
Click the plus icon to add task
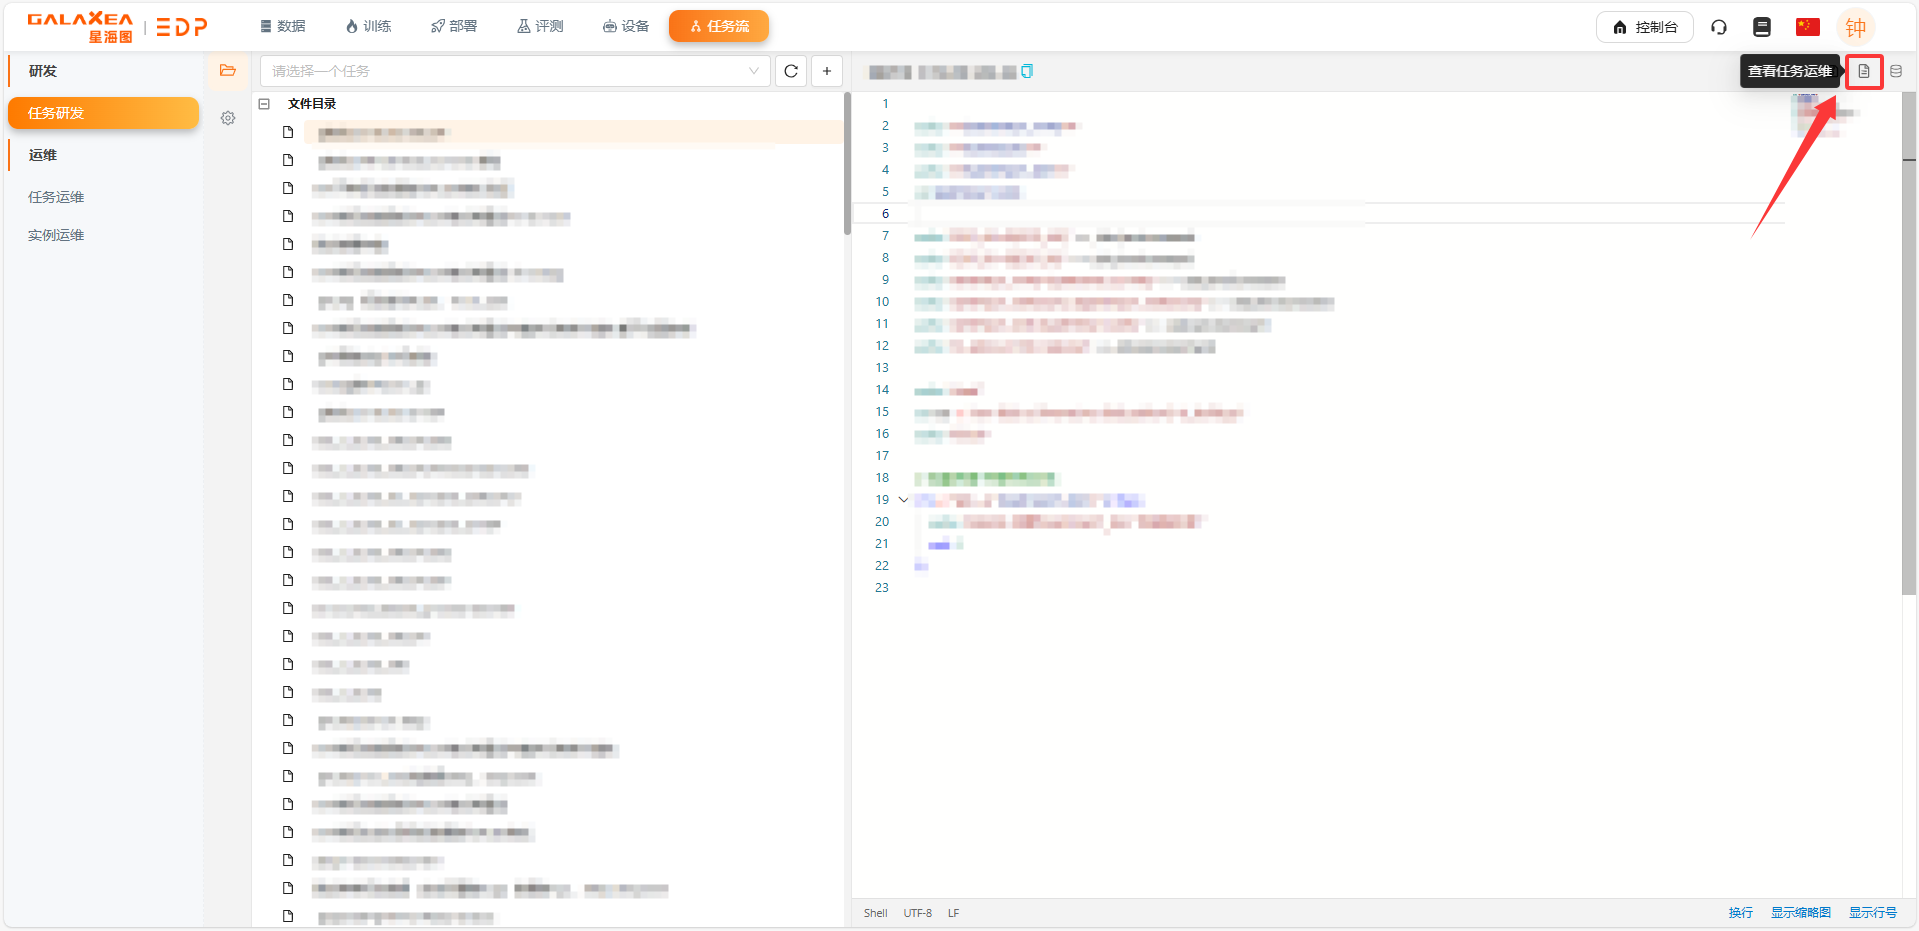pos(827,71)
